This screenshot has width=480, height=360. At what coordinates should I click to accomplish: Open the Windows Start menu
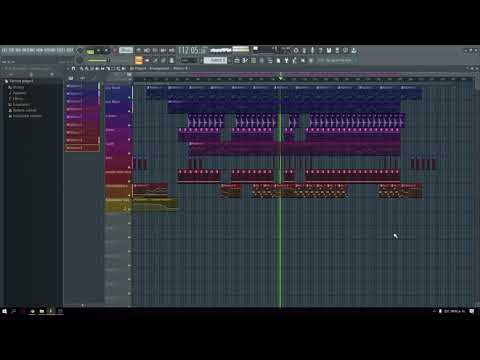4,311
